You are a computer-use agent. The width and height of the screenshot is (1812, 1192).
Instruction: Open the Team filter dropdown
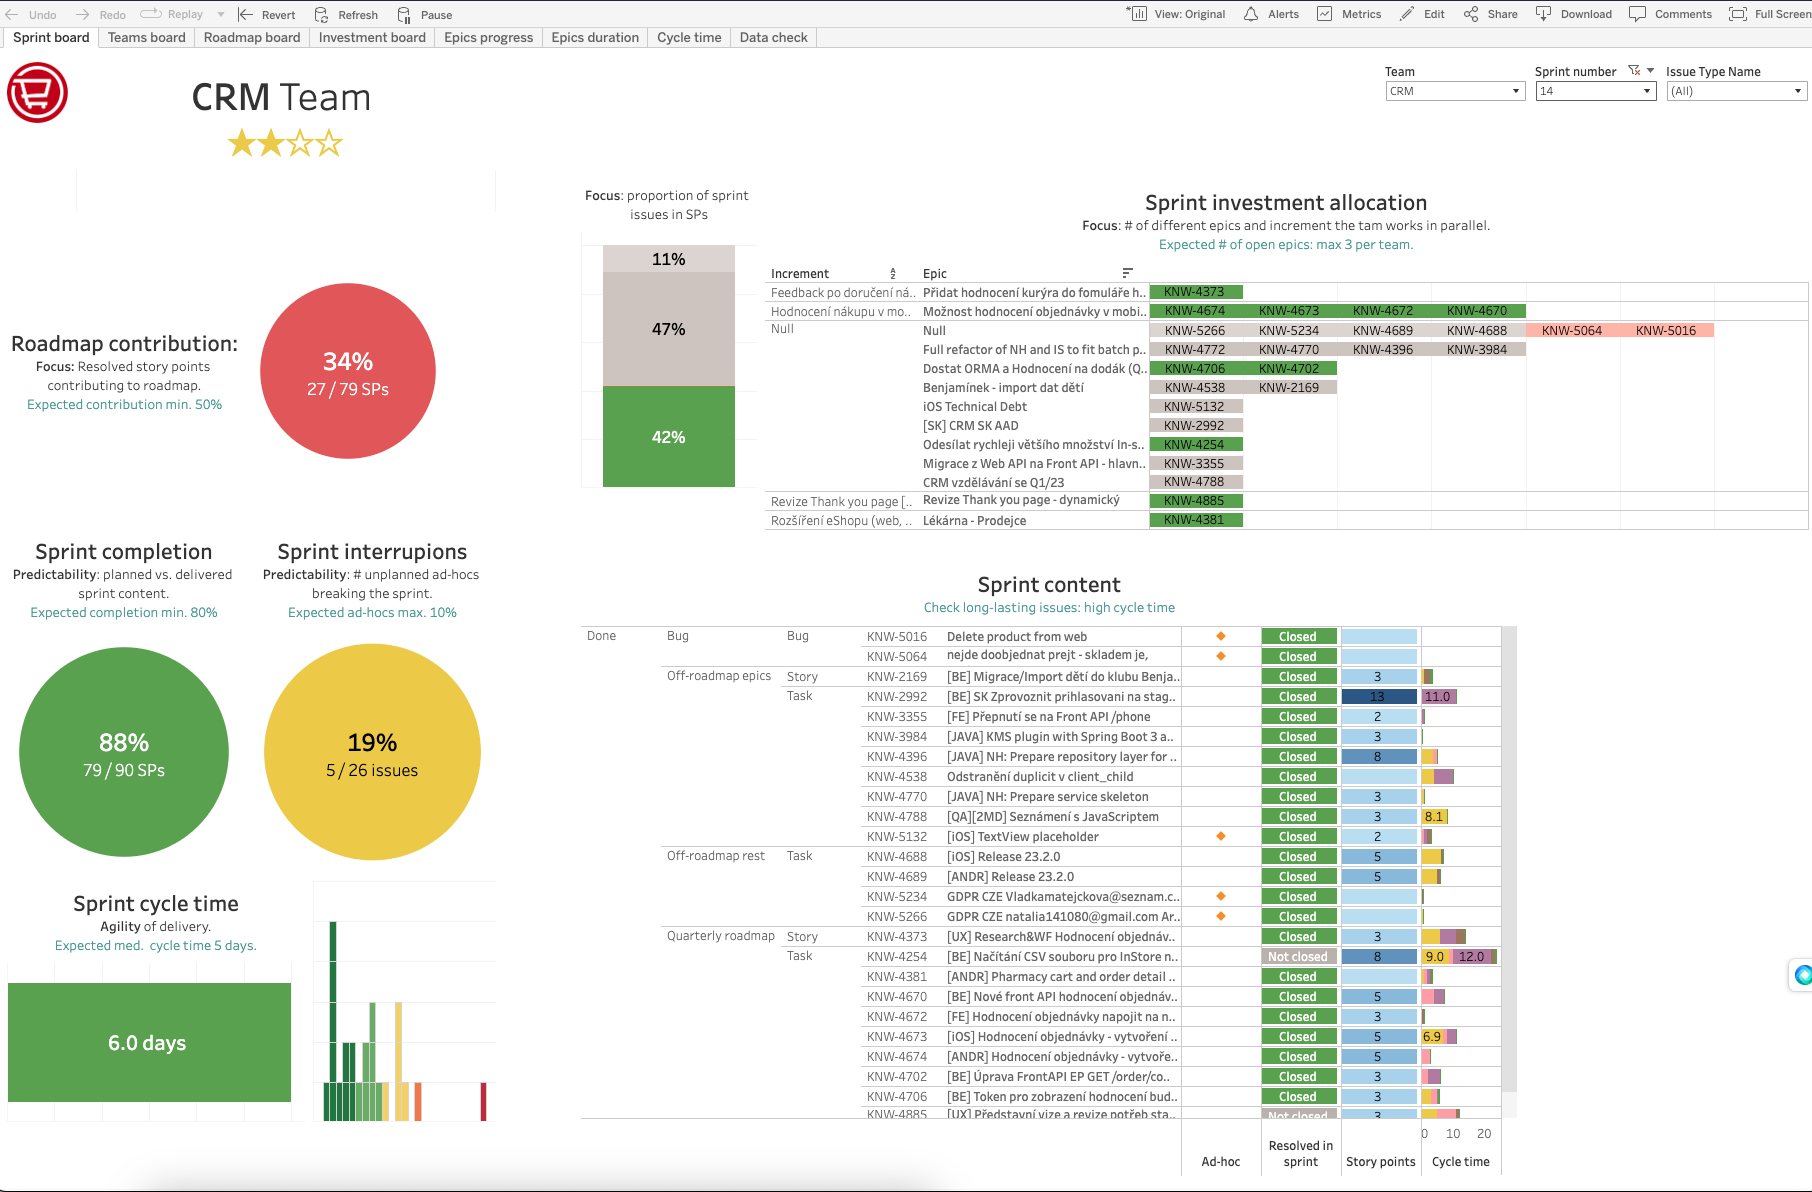(x=1455, y=91)
